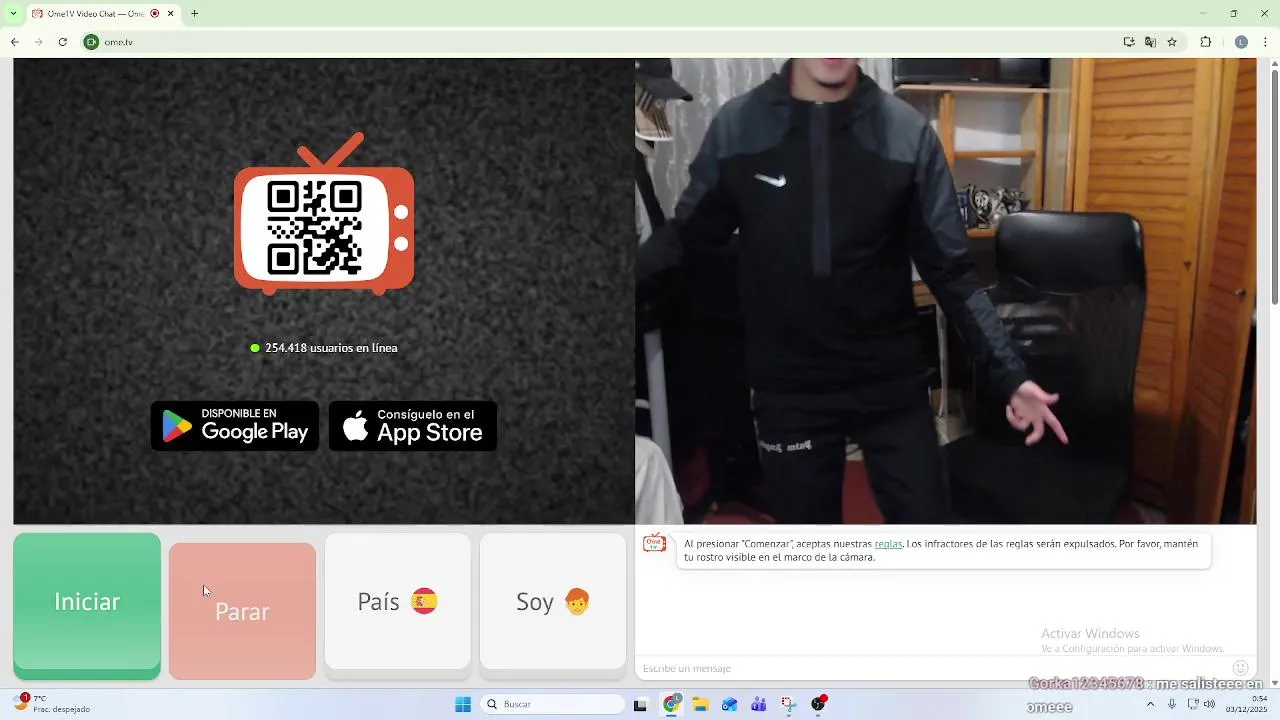This screenshot has height=720, width=1280.
Task: Click the OmeTV QR code TV logo
Action: coord(323,213)
